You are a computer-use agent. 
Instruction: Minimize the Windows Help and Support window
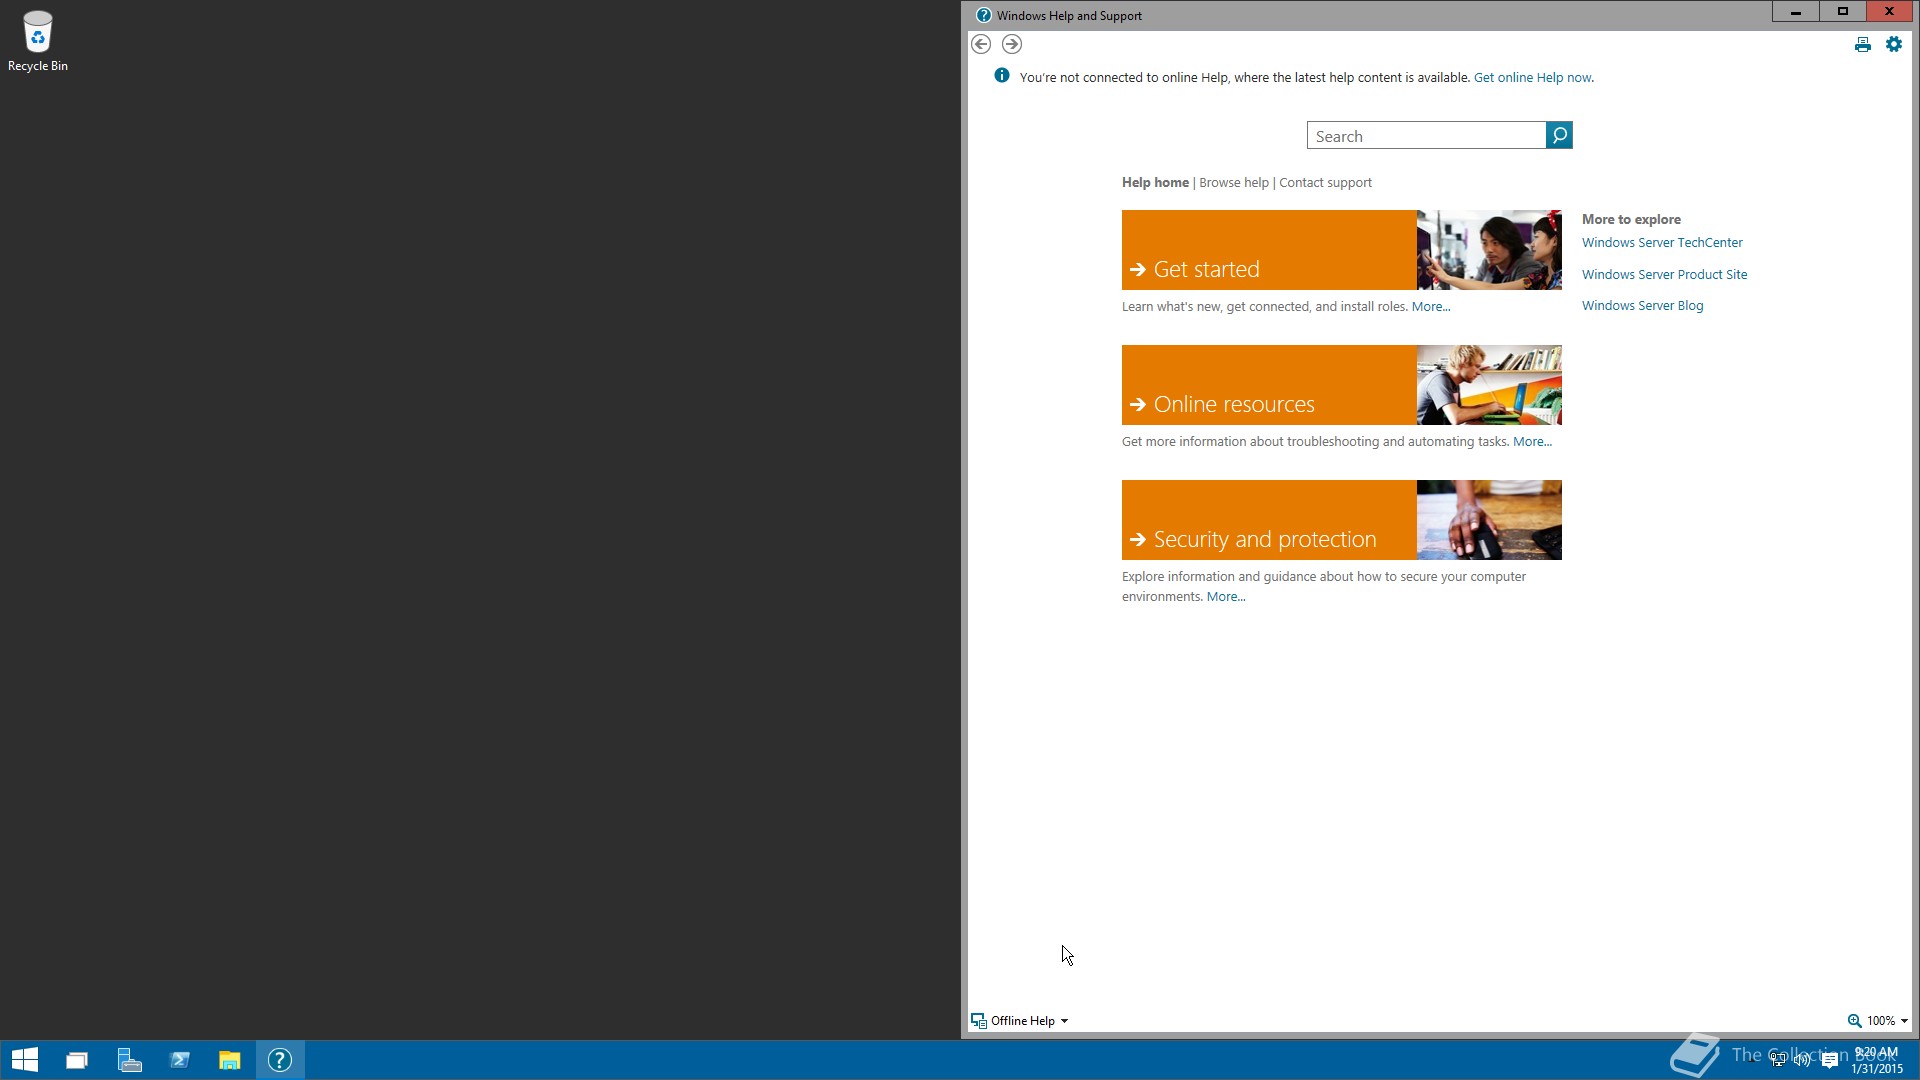(x=1796, y=11)
